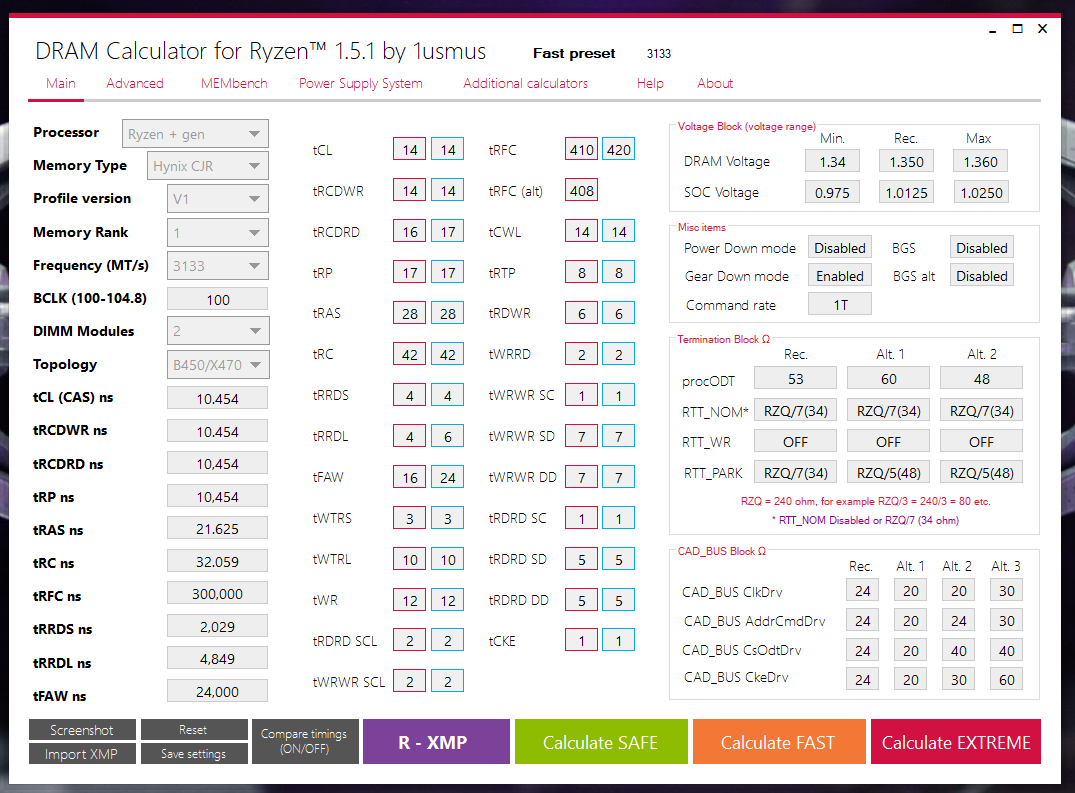Open the DIMM Modules dropdown
This screenshot has height=793, width=1075.
click(x=218, y=331)
